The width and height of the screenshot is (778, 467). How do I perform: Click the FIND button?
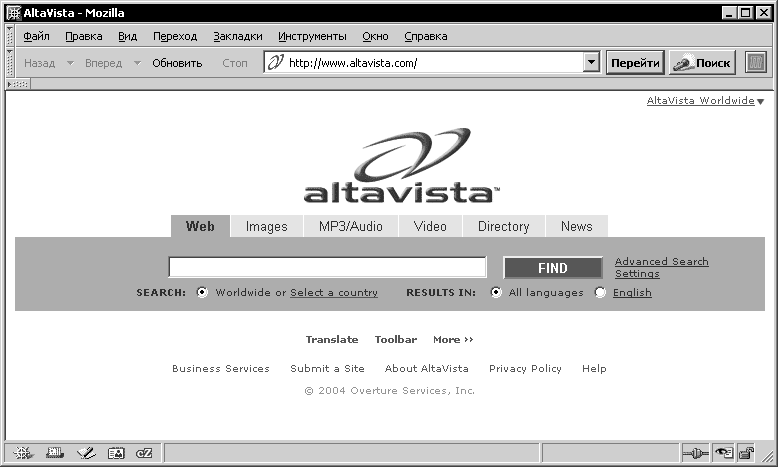click(553, 268)
